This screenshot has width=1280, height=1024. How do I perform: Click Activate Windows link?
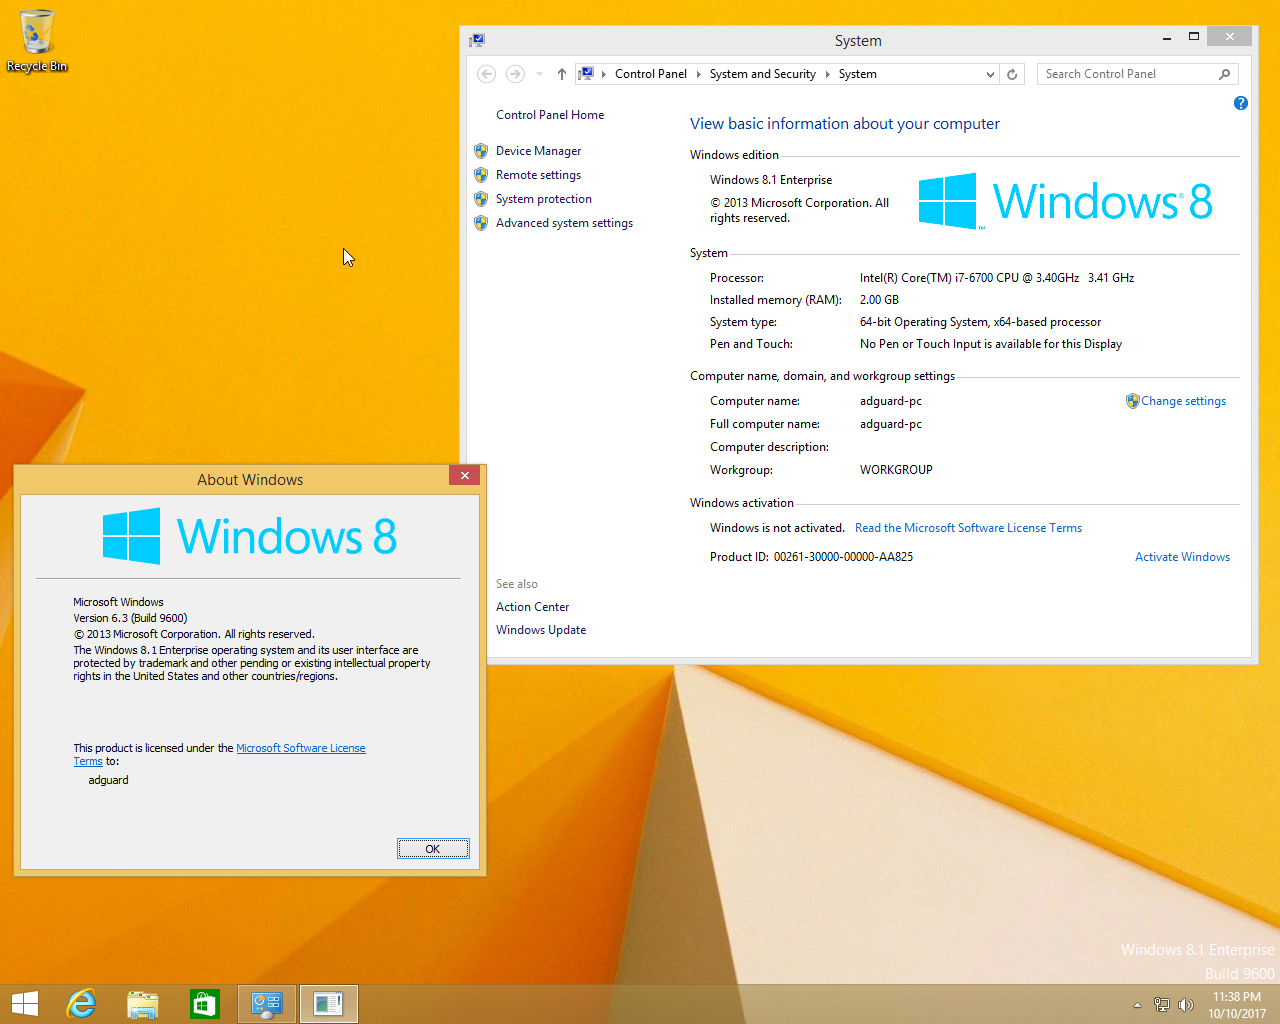point(1182,557)
